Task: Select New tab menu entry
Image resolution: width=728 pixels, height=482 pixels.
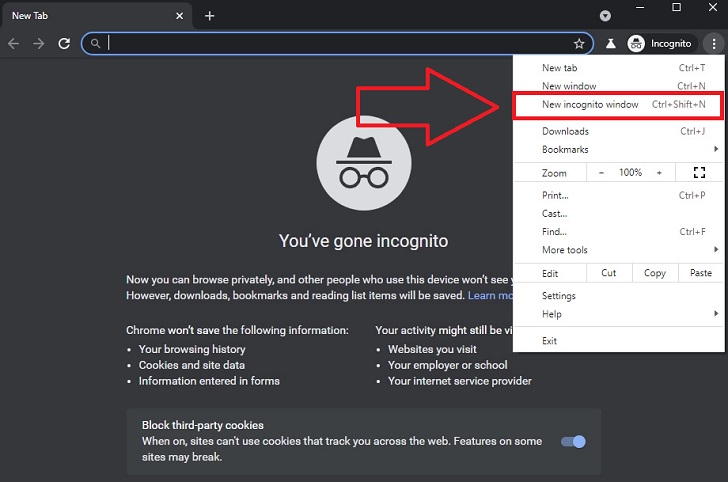Action: tap(618, 68)
